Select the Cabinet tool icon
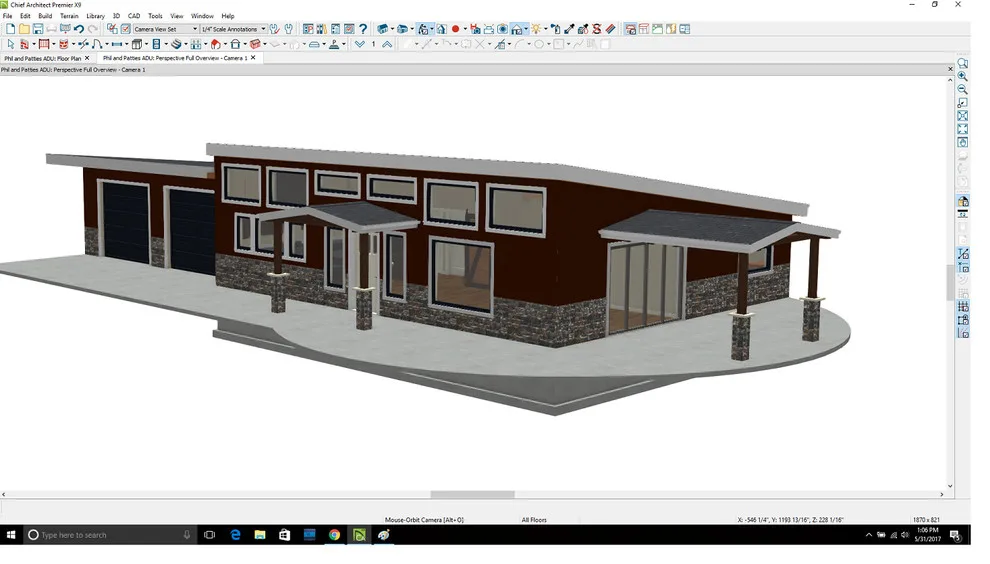Viewport: 990px width, 564px height. pos(136,44)
